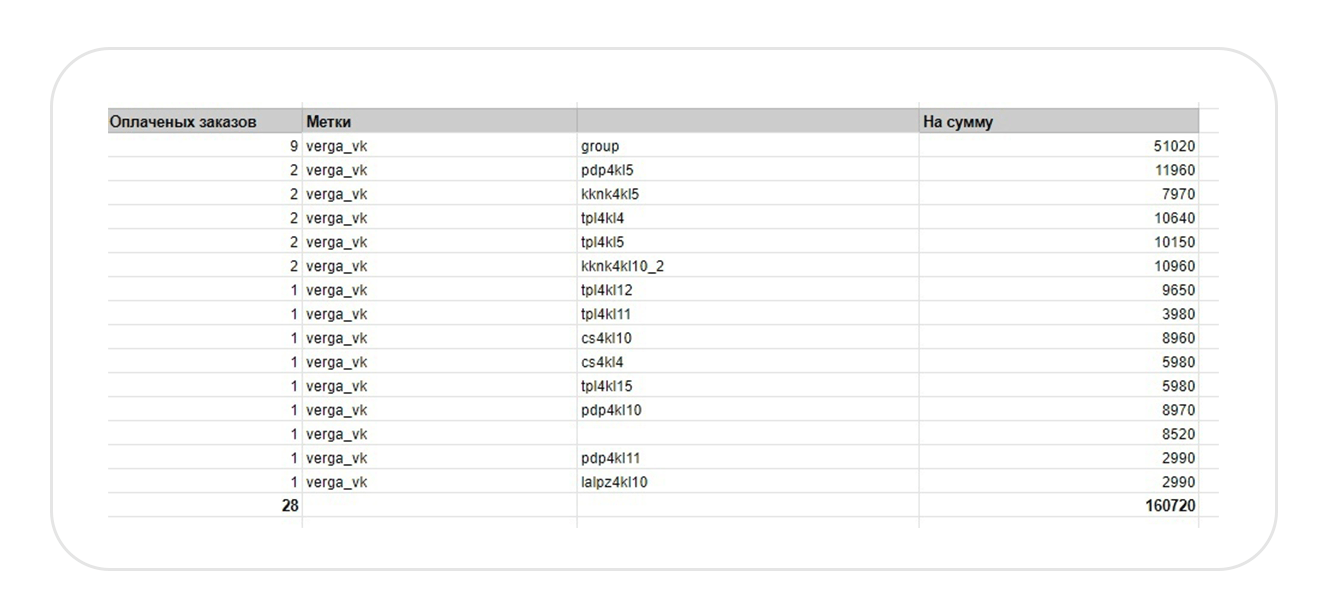Screen dimensions: 1327x609
Task: Select the 'tpl4kl12' cell
Action: coord(607,290)
